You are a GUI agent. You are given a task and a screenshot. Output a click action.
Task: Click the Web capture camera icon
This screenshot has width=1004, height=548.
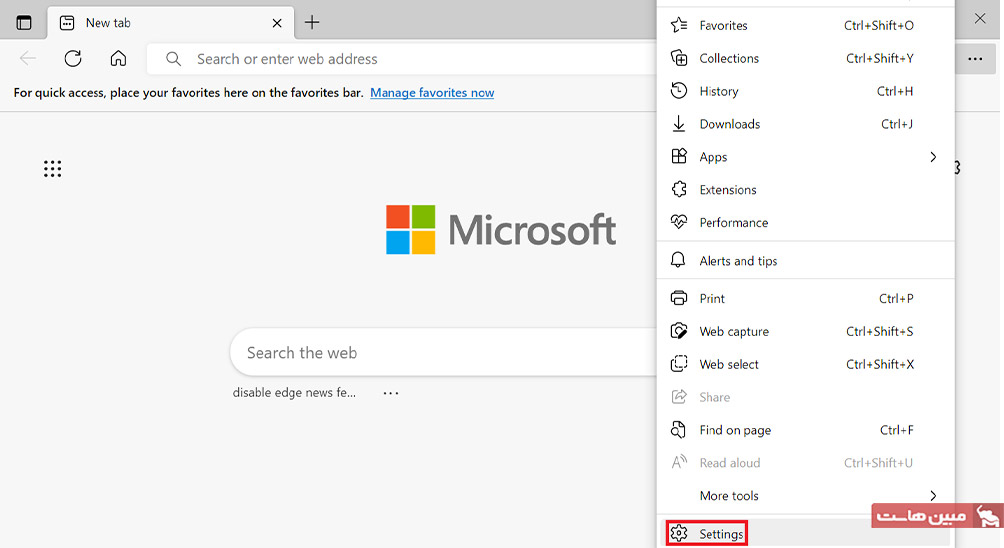coord(679,331)
